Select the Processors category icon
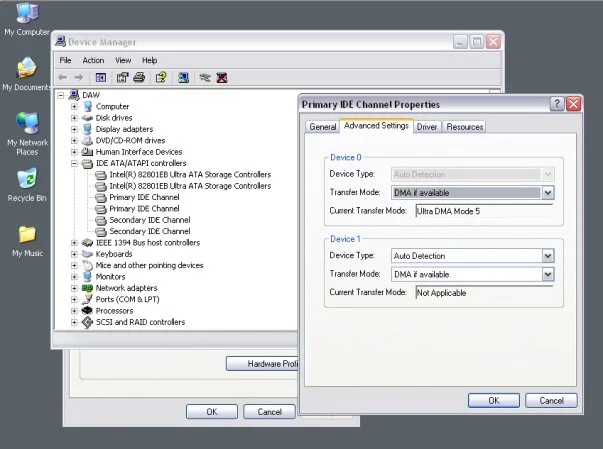 (x=87, y=310)
